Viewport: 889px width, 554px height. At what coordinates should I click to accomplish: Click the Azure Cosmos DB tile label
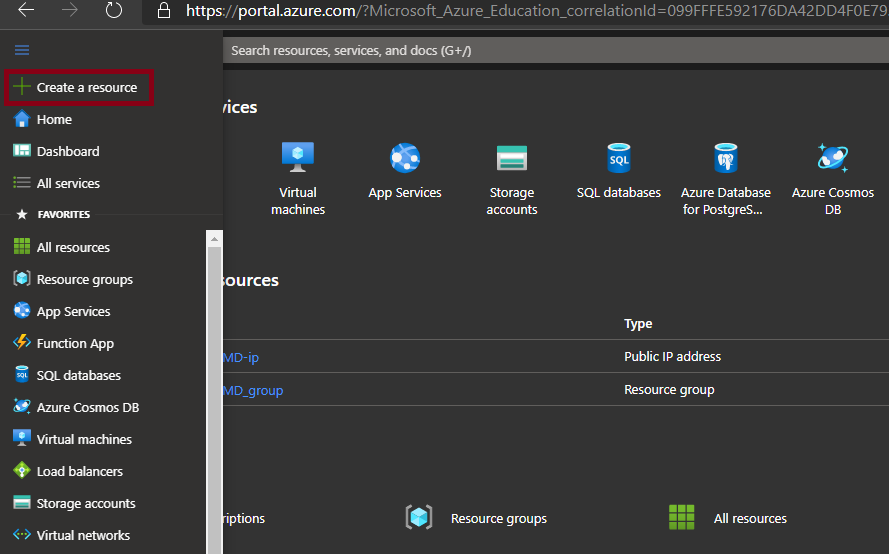pyautogui.click(x=833, y=201)
